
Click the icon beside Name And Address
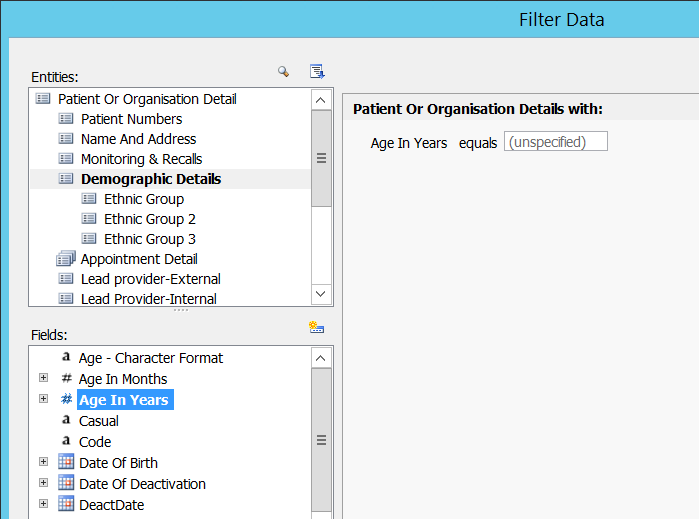coord(66,139)
